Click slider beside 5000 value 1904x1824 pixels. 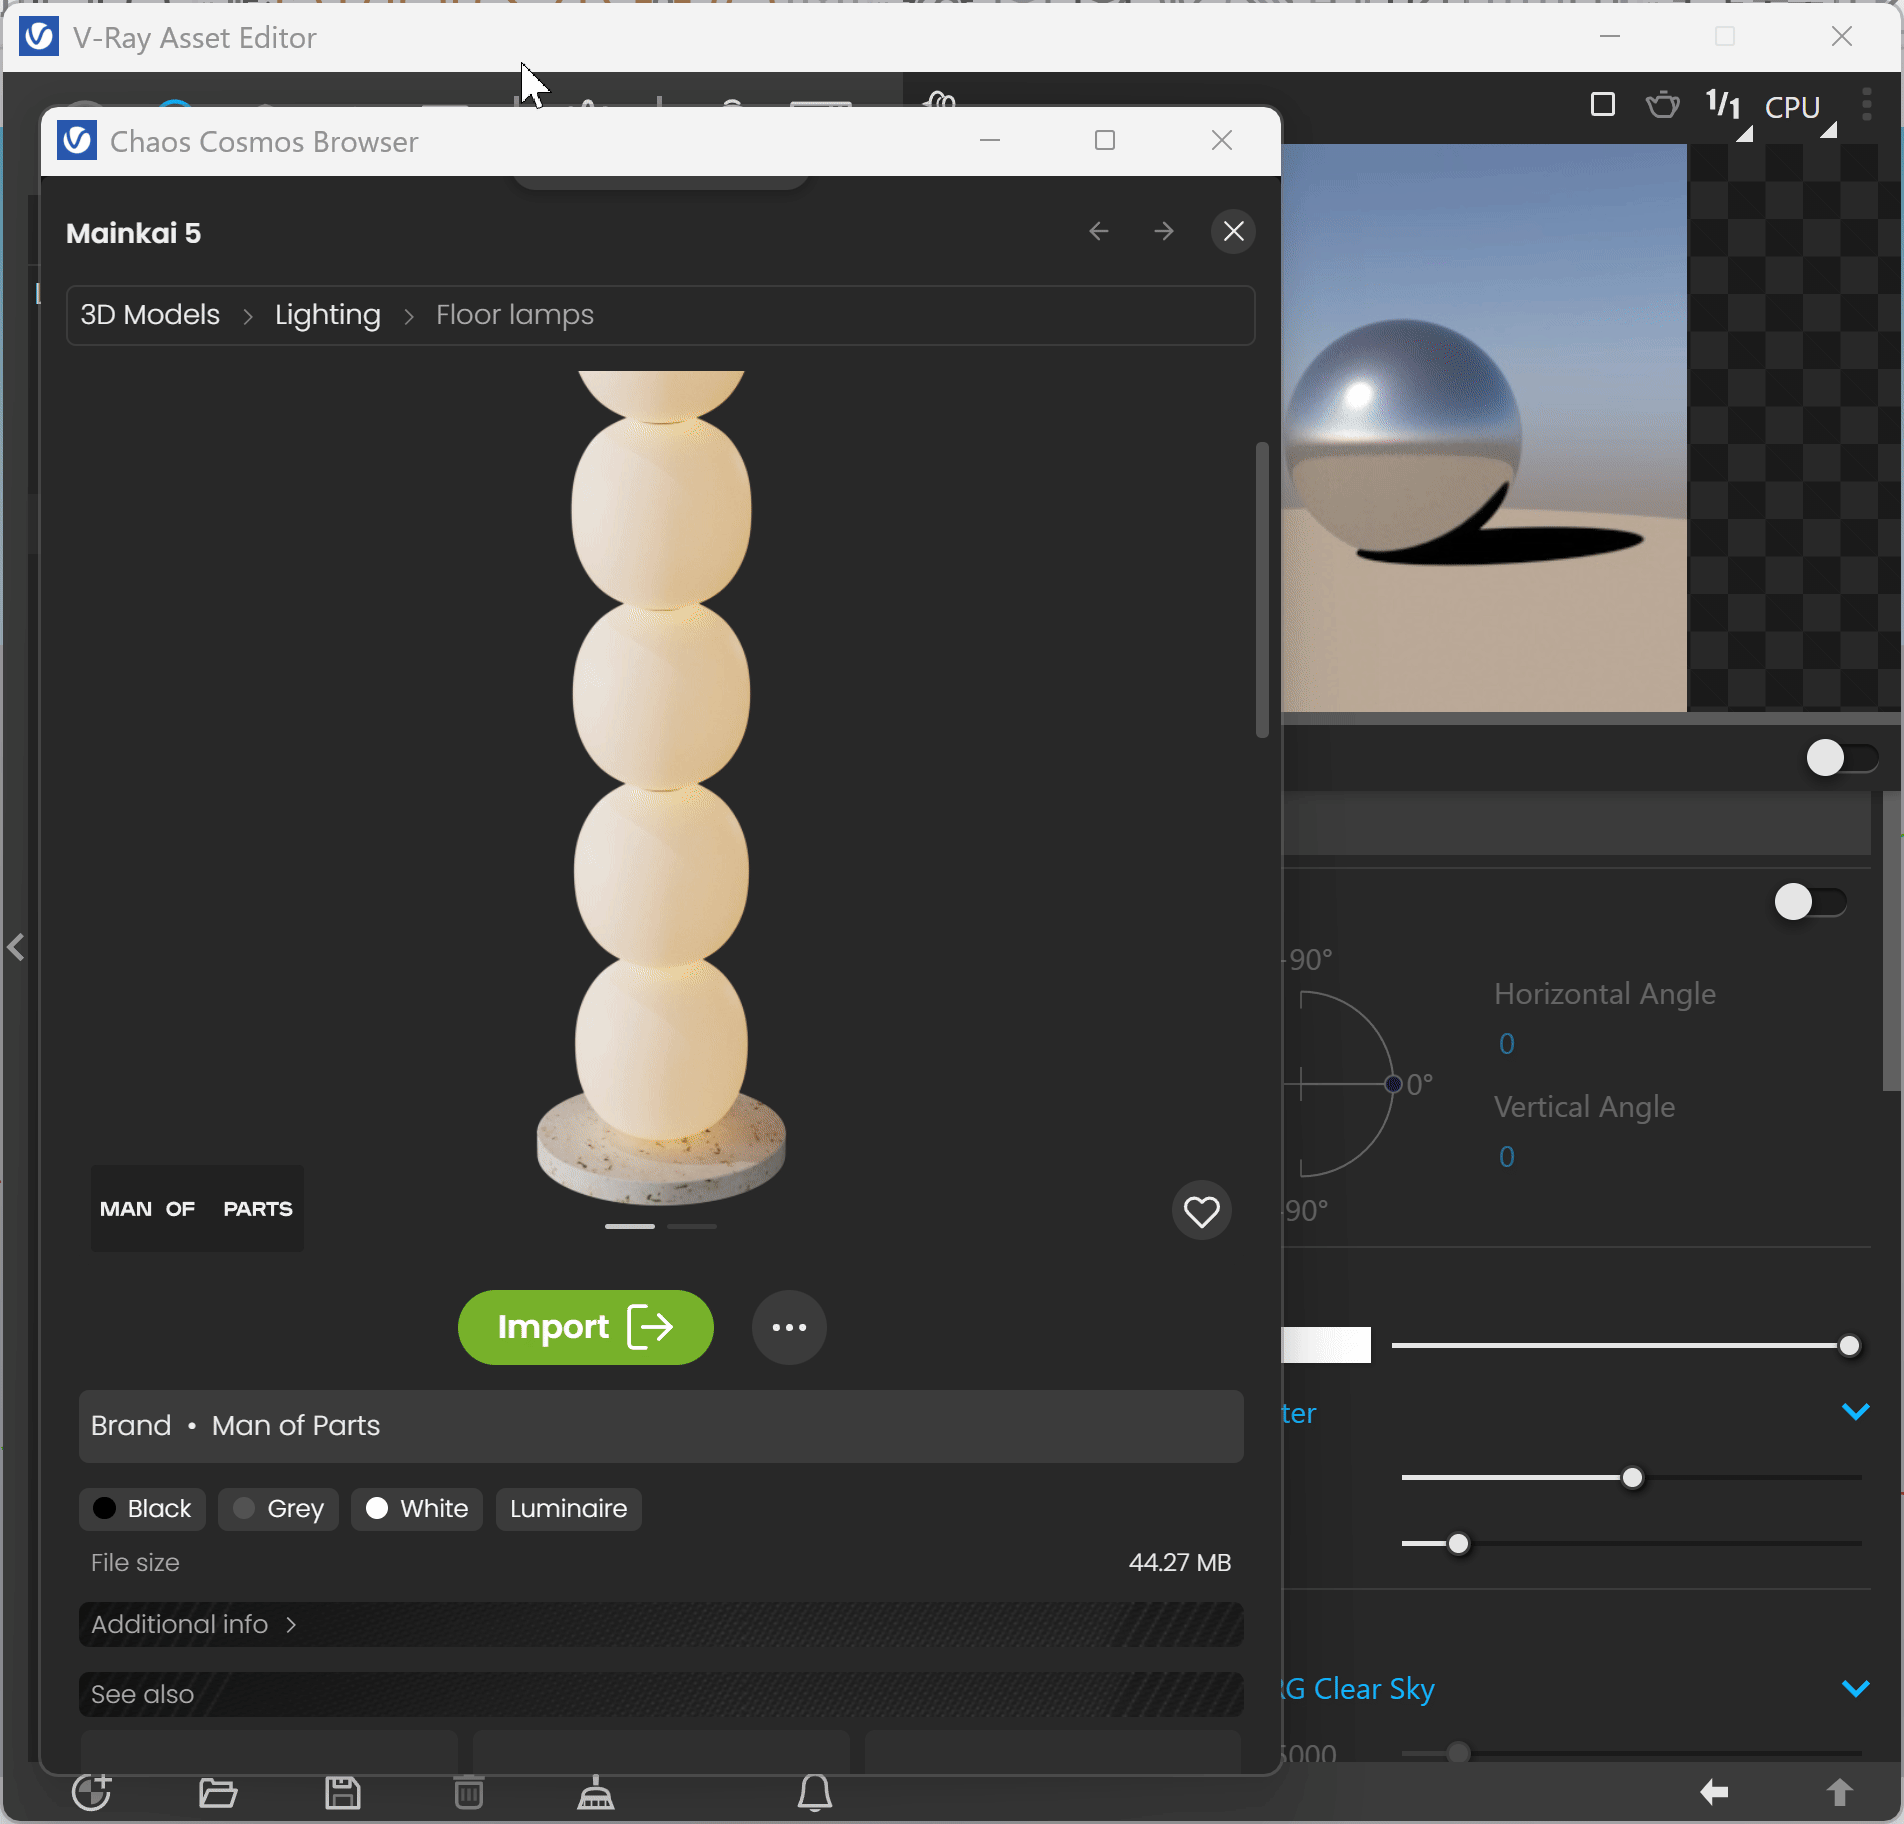point(1631,1752)
